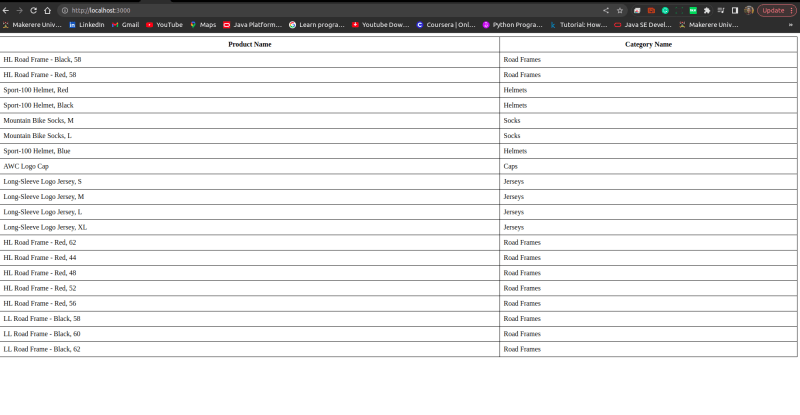Reload the localhost page
This screenshot has width=800, height=415.
click(x=34, y=10)
